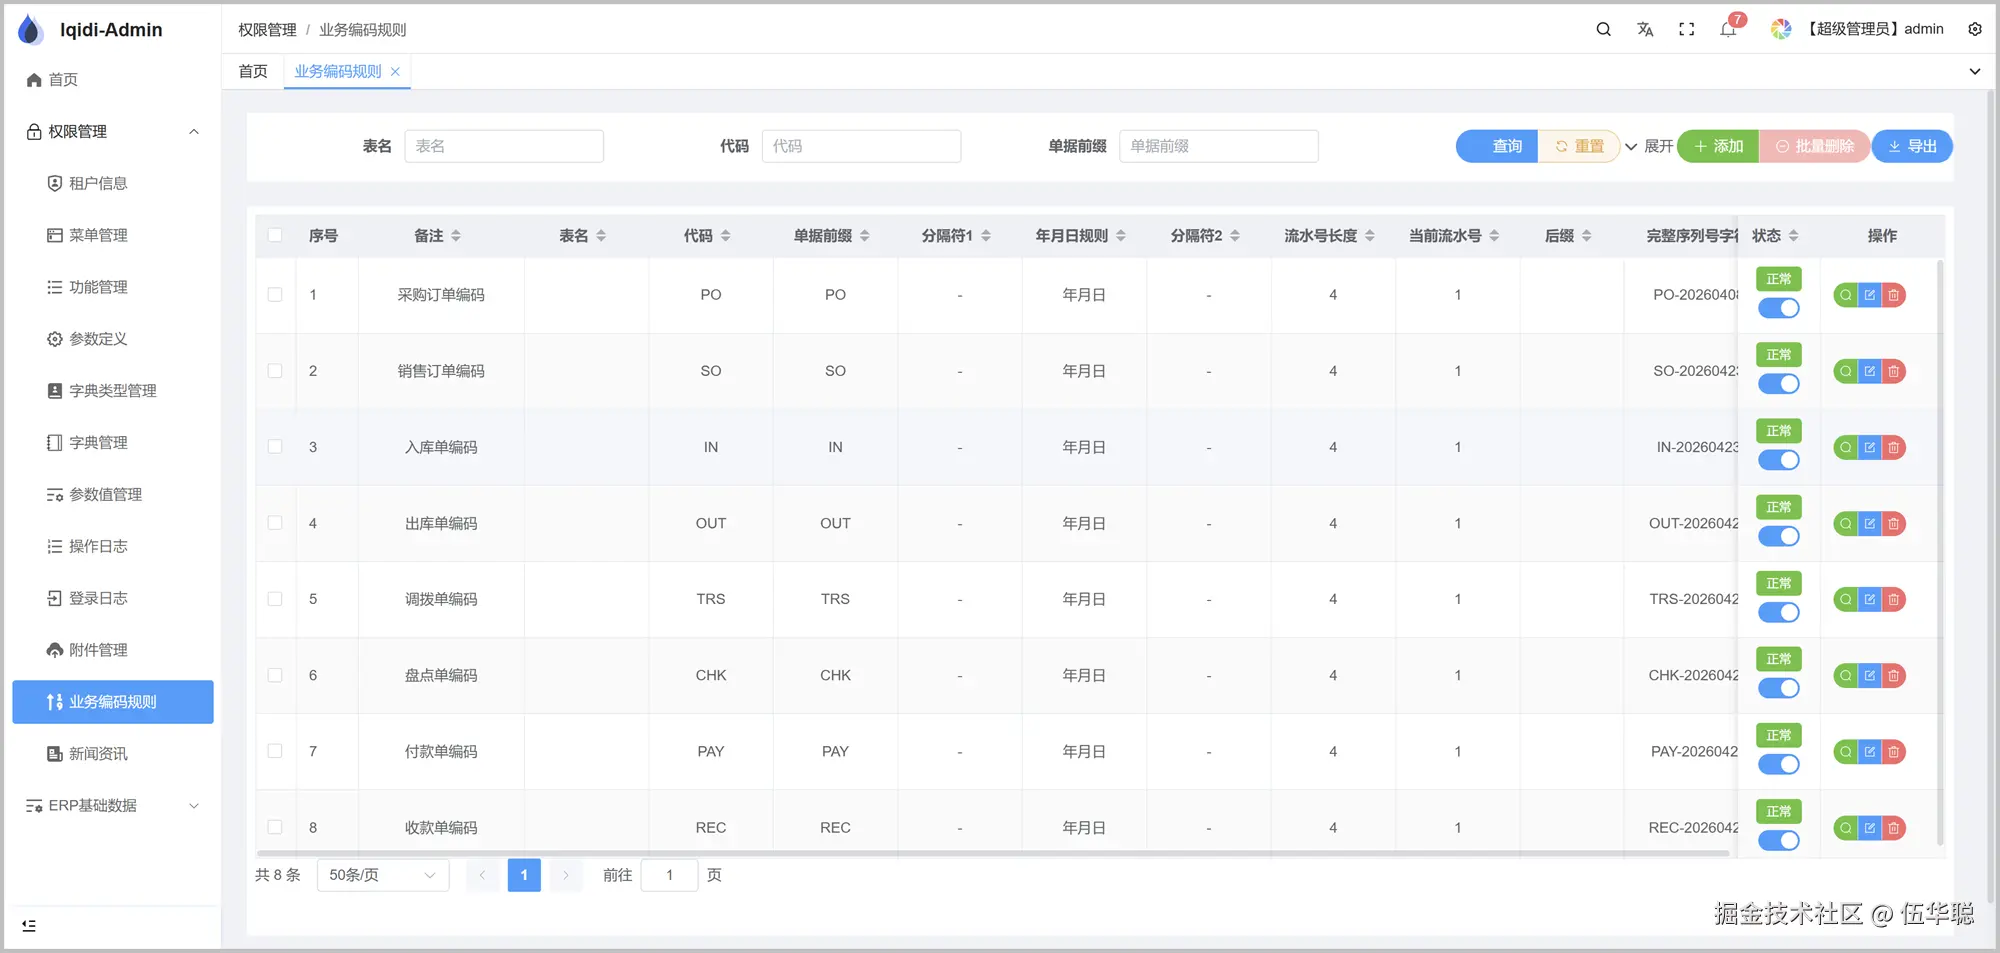Edit the SO coding rule row
This screenshot has width=2000, height=953.
(x=1870, y=371)
